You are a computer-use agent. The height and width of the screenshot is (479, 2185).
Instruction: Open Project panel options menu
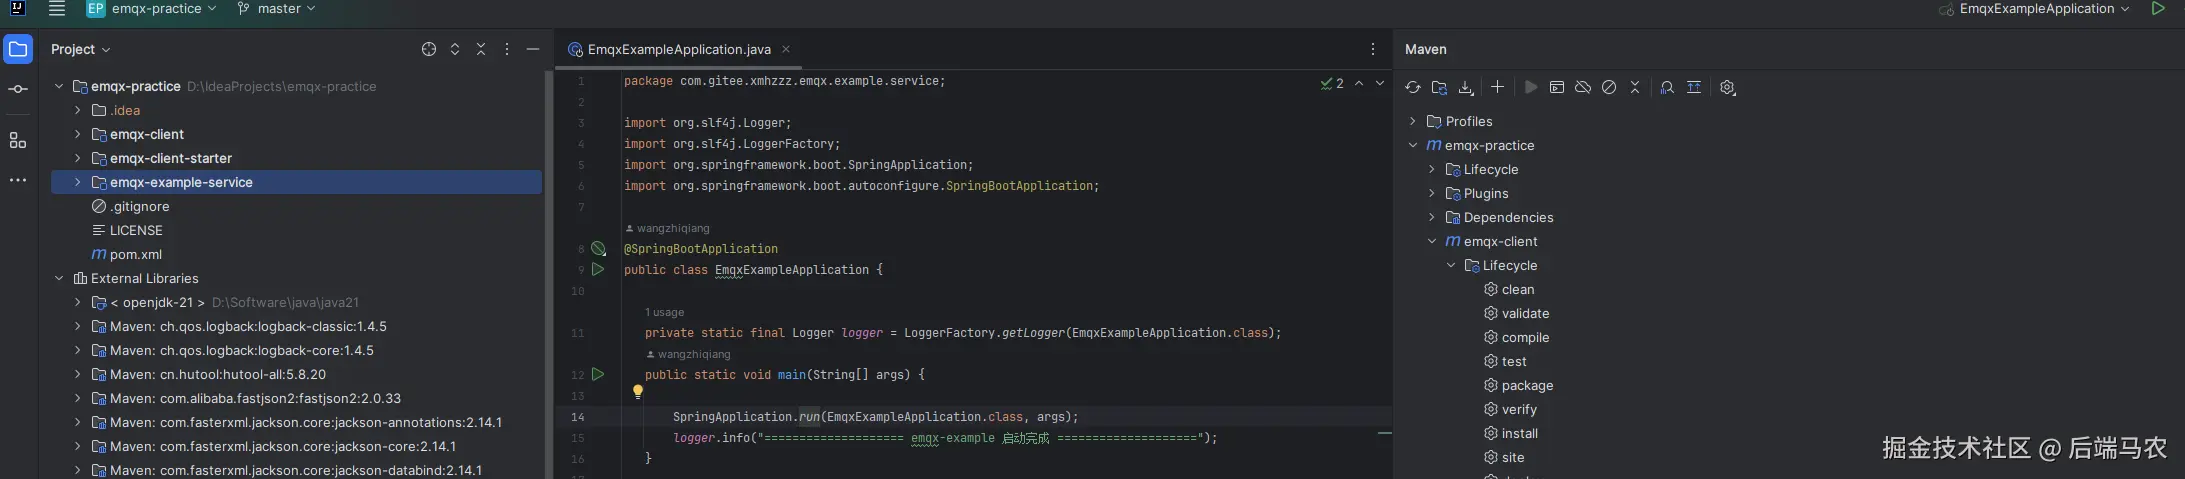click(507, 49)
